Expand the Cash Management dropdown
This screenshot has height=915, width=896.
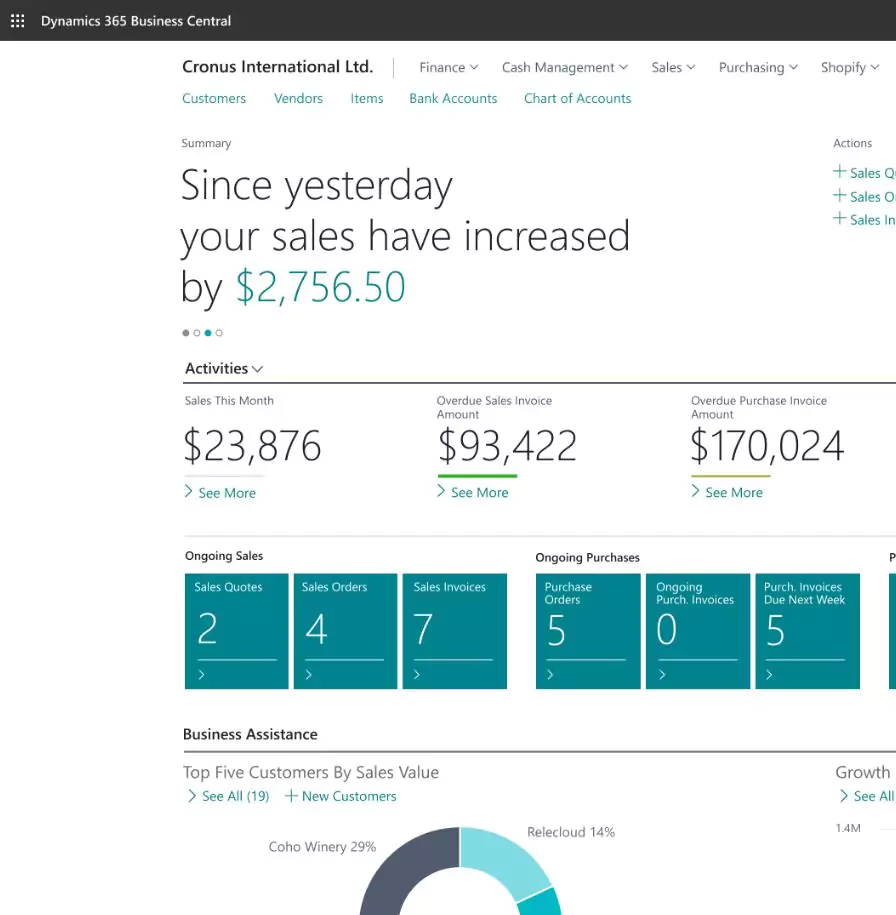pyautogui.click(x=564, y=67)
